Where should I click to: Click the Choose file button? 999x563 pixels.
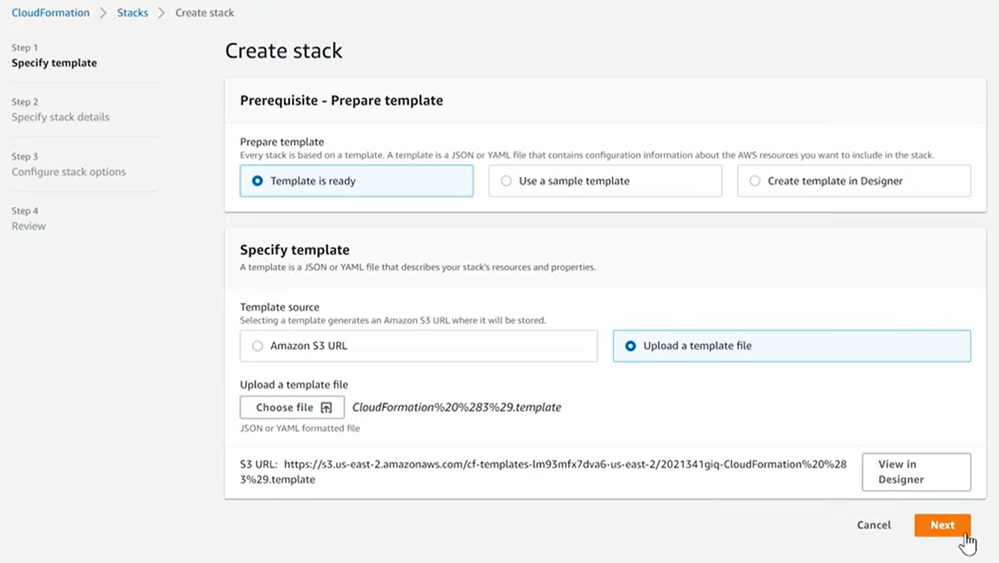tap(292, 408)
